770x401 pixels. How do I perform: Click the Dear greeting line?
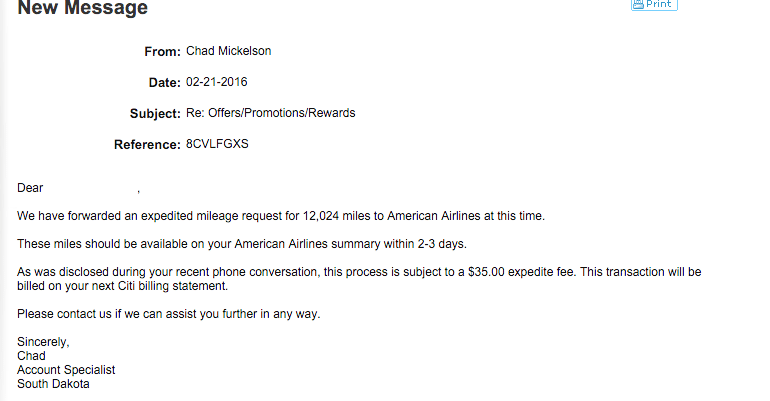click(79, 188)
